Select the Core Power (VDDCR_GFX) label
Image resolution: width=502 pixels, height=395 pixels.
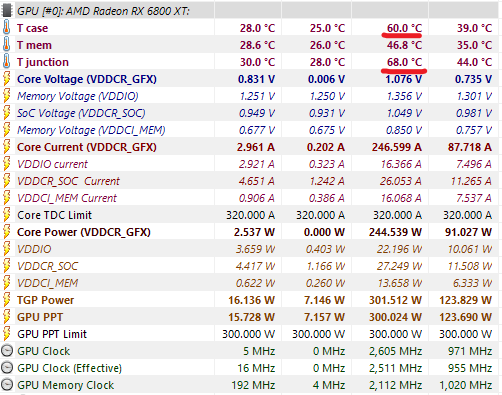pos(84,232)
